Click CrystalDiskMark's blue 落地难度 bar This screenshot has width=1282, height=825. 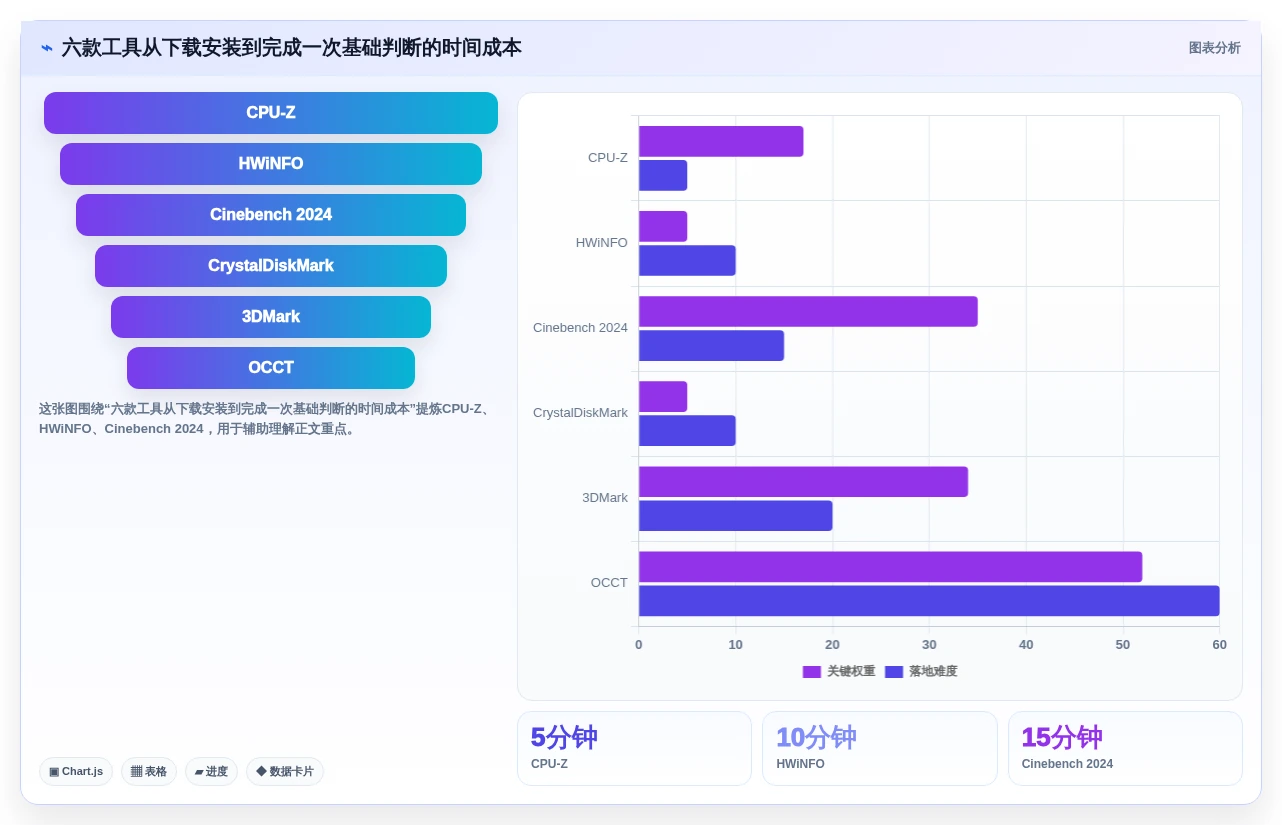click(x=687, y=431)
